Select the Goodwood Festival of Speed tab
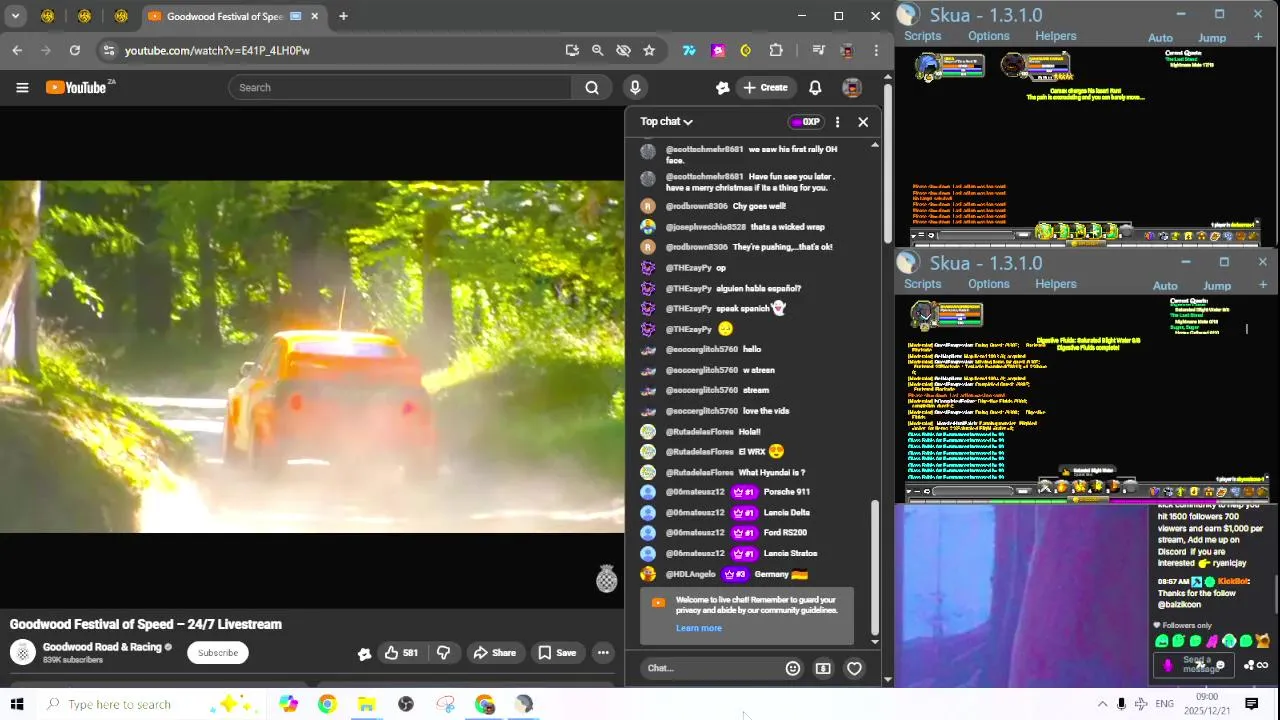The image size is (1280, 720). coord(235,16)
